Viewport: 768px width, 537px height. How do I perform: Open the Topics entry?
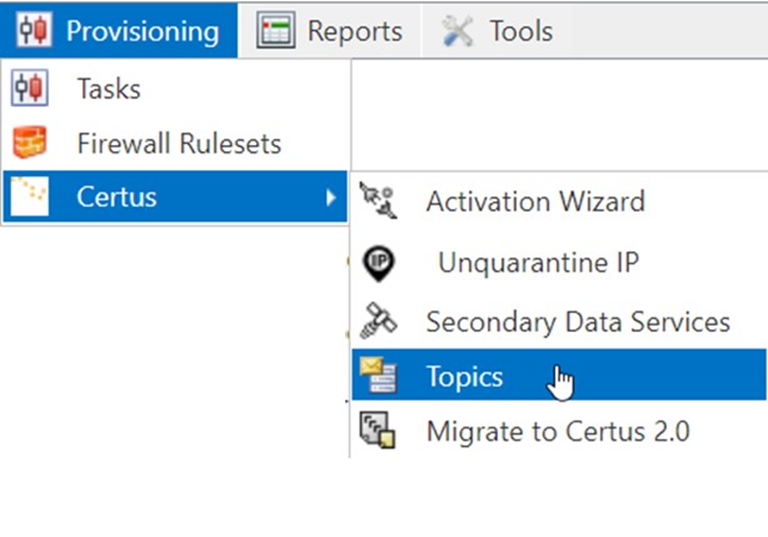click(464, 377)
